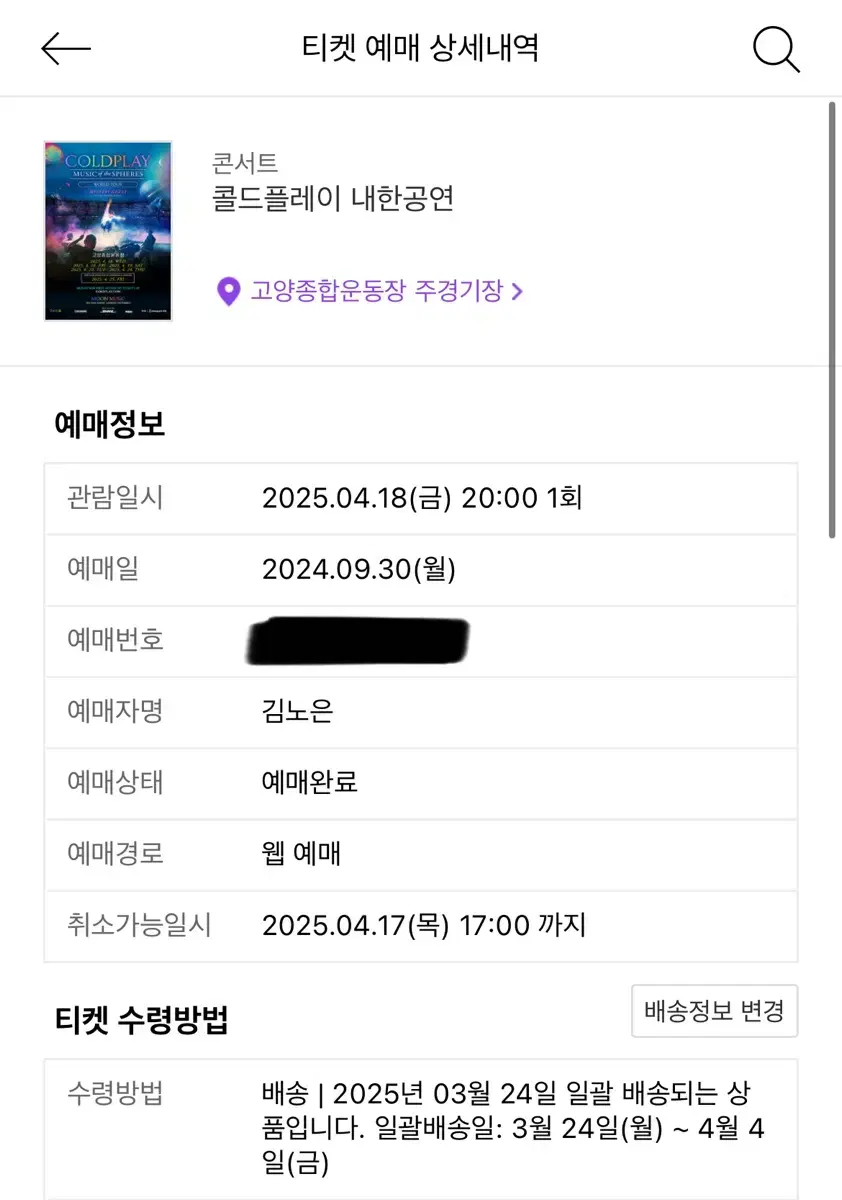Image resolution: width=842 pixels, height=1200 pixels.
Task: Tap the 취소가능일시 deadline row
Action: (421, 926)
